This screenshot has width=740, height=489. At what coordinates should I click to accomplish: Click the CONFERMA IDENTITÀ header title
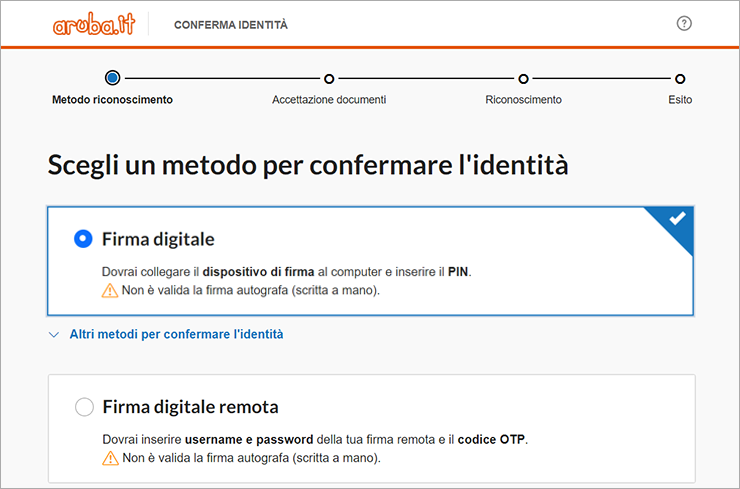231,25
